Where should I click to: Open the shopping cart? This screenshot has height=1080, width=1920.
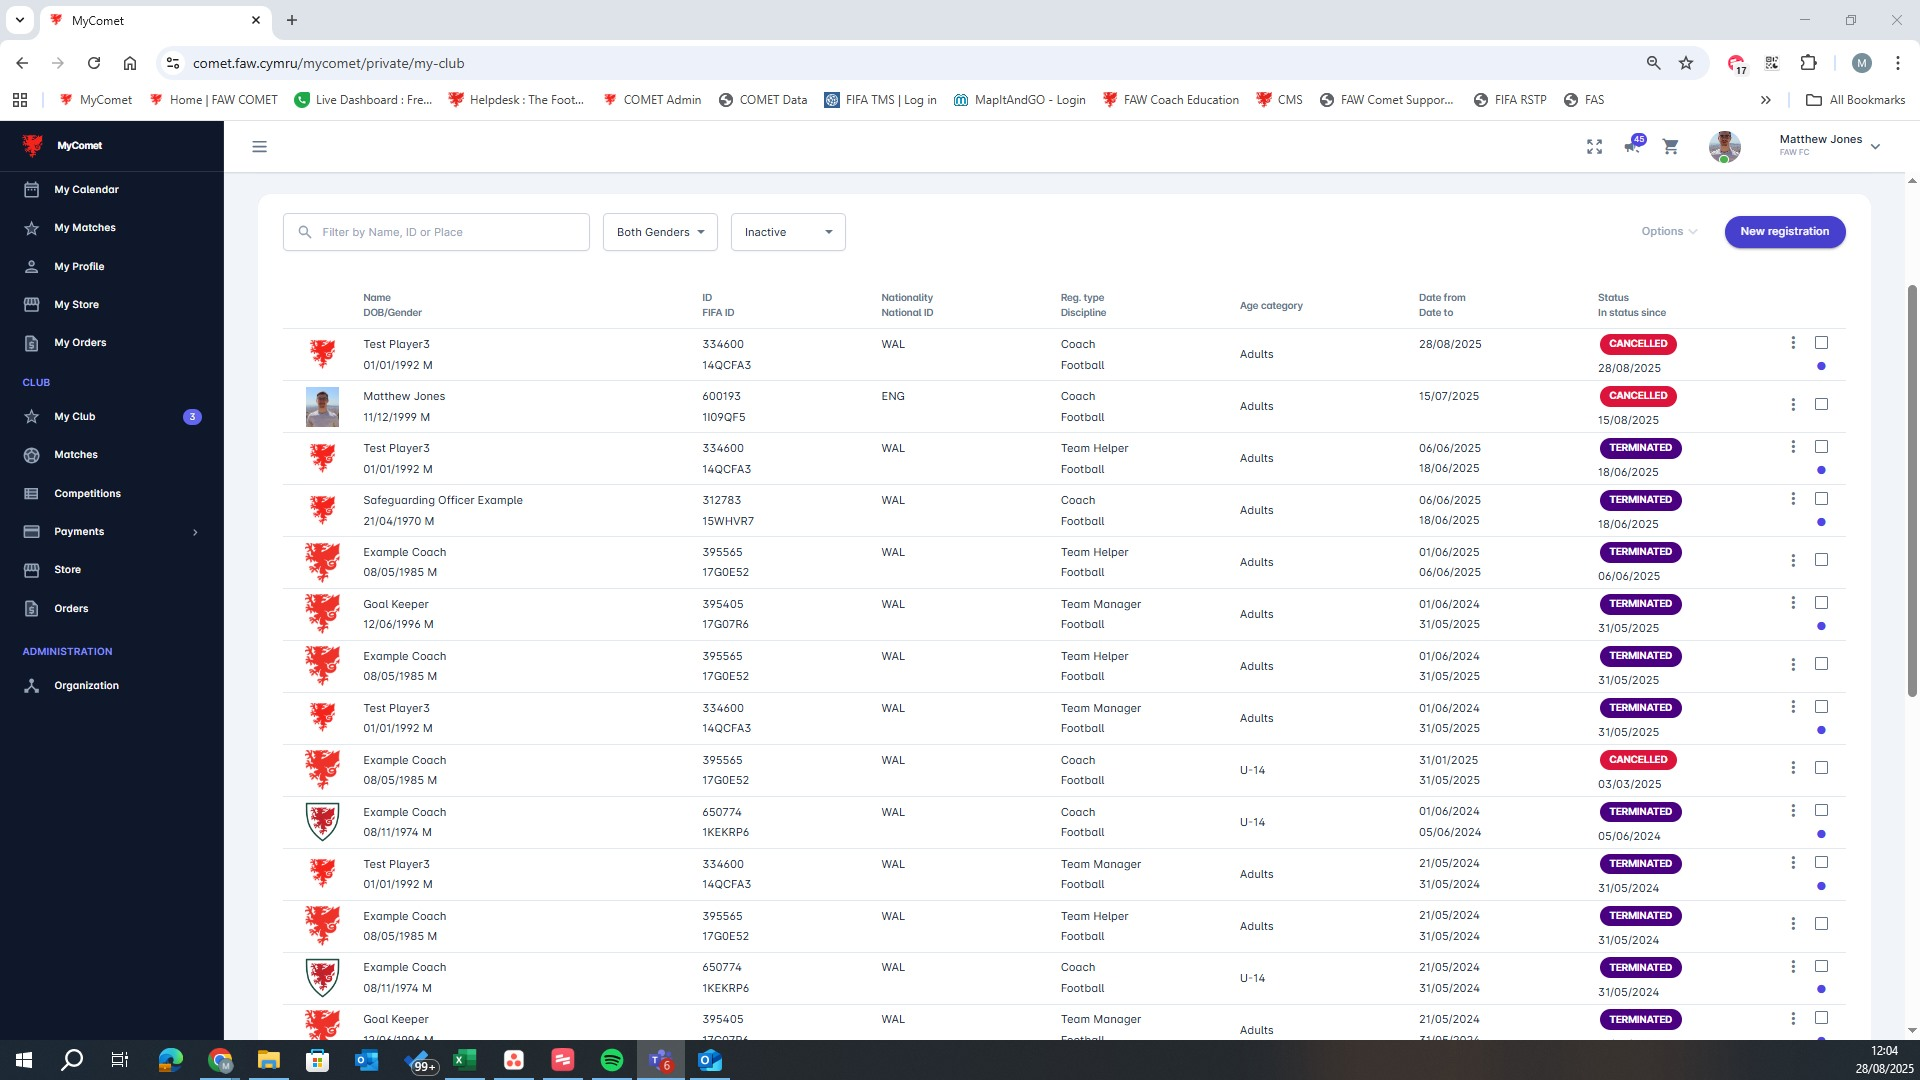1670,147
